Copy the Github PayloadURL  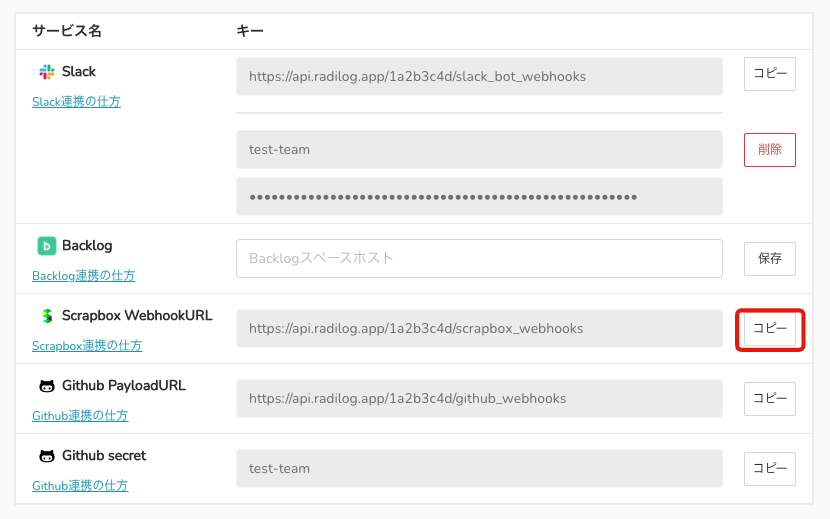point(769,399)
